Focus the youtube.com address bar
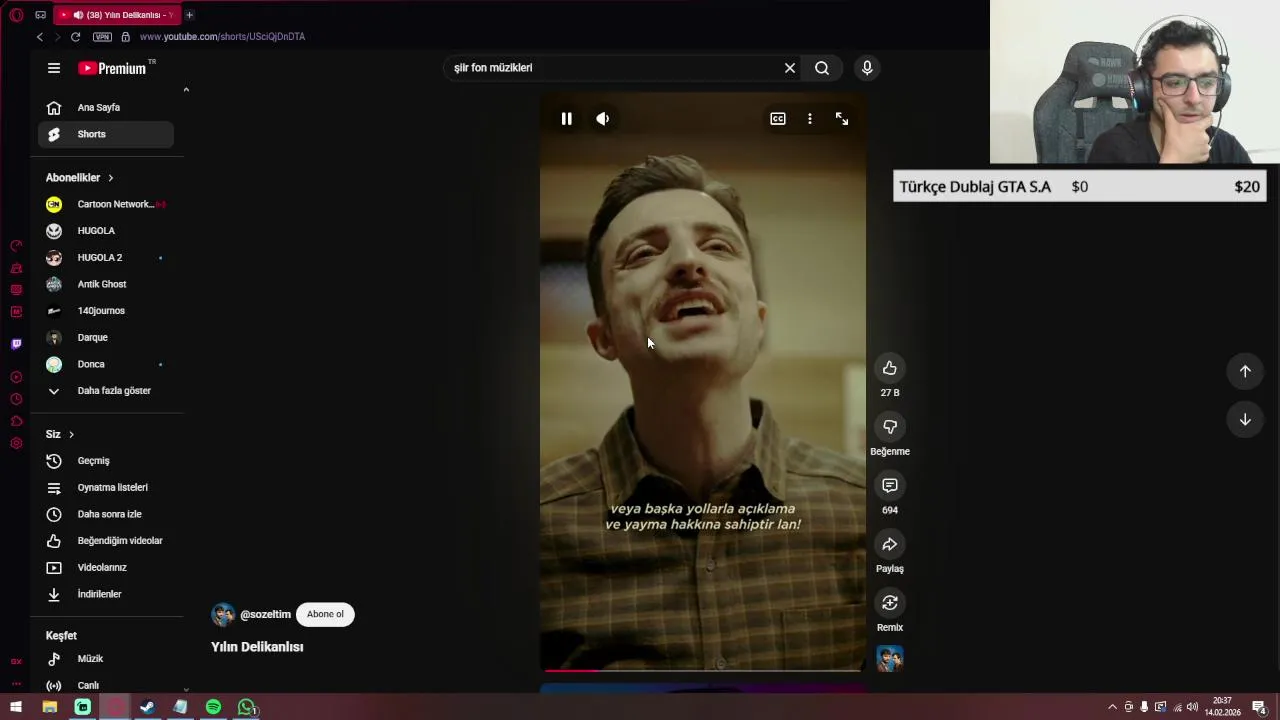This screenshot has width=1280, height=720. coord(222,37)
